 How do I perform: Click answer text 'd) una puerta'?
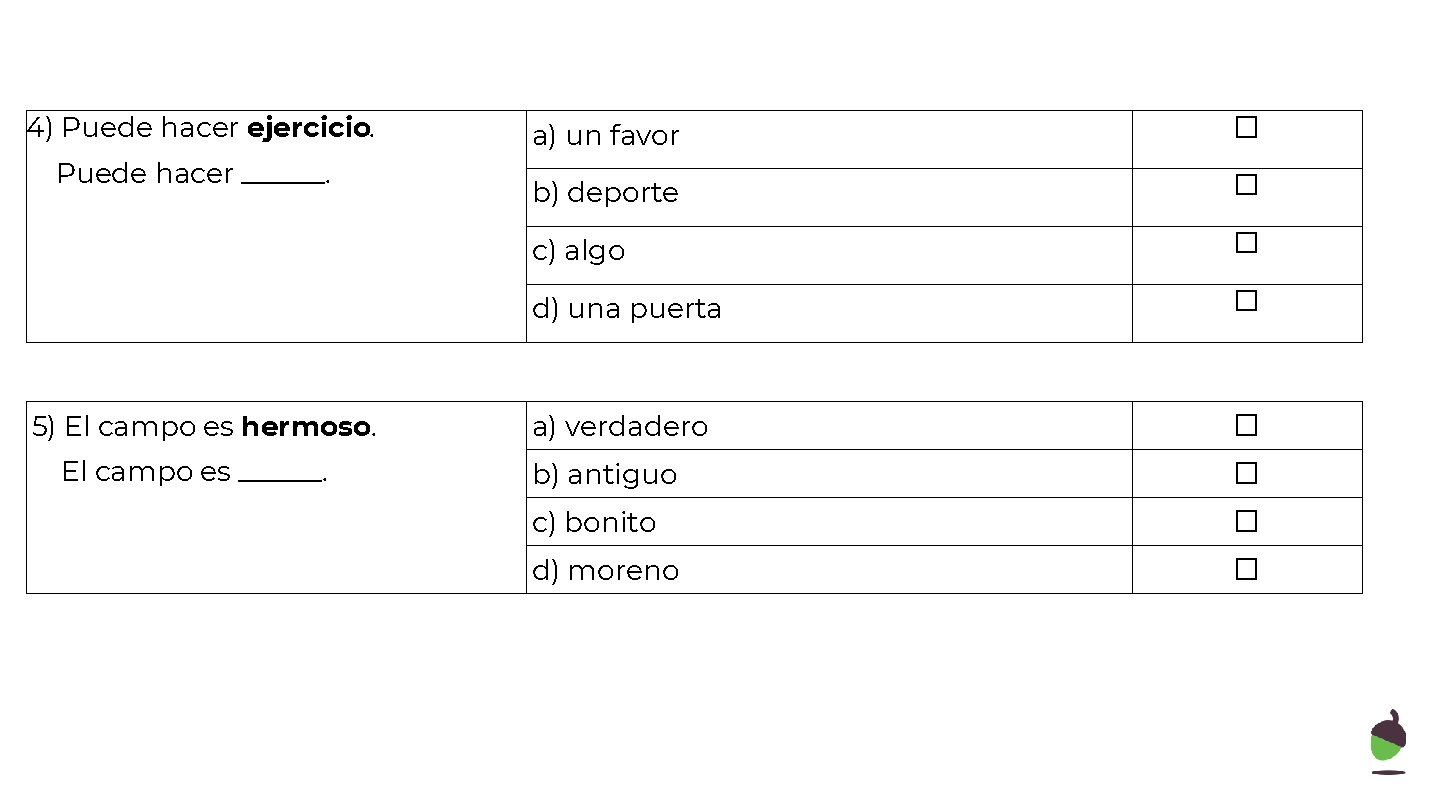tap(626, 309)
